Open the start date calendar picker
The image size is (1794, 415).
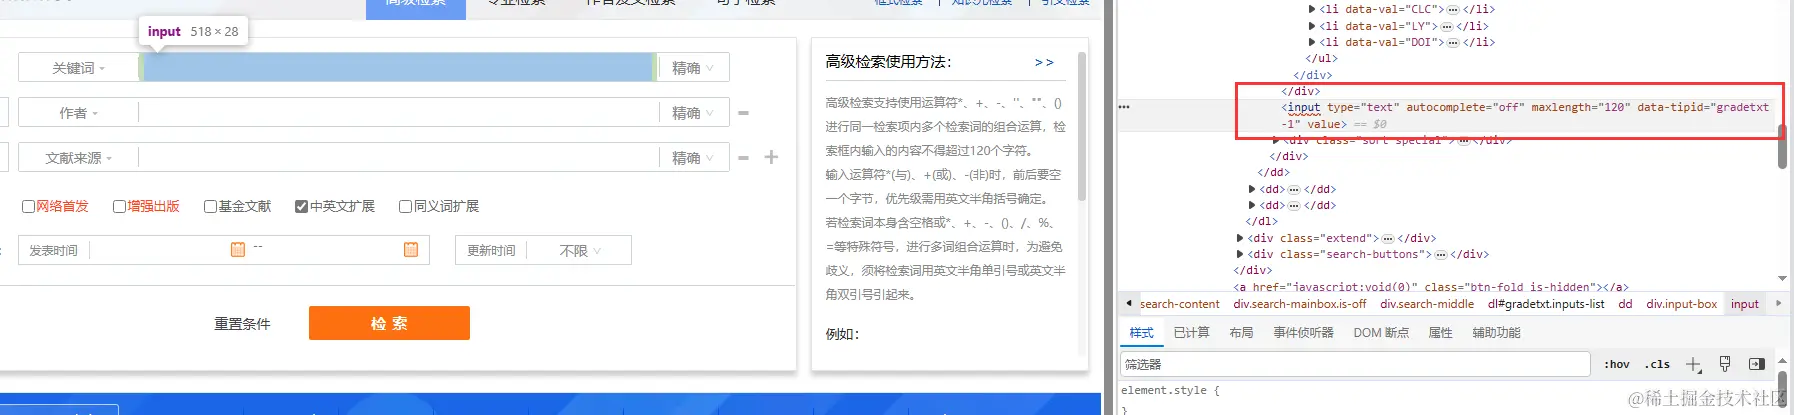(238, 249)
